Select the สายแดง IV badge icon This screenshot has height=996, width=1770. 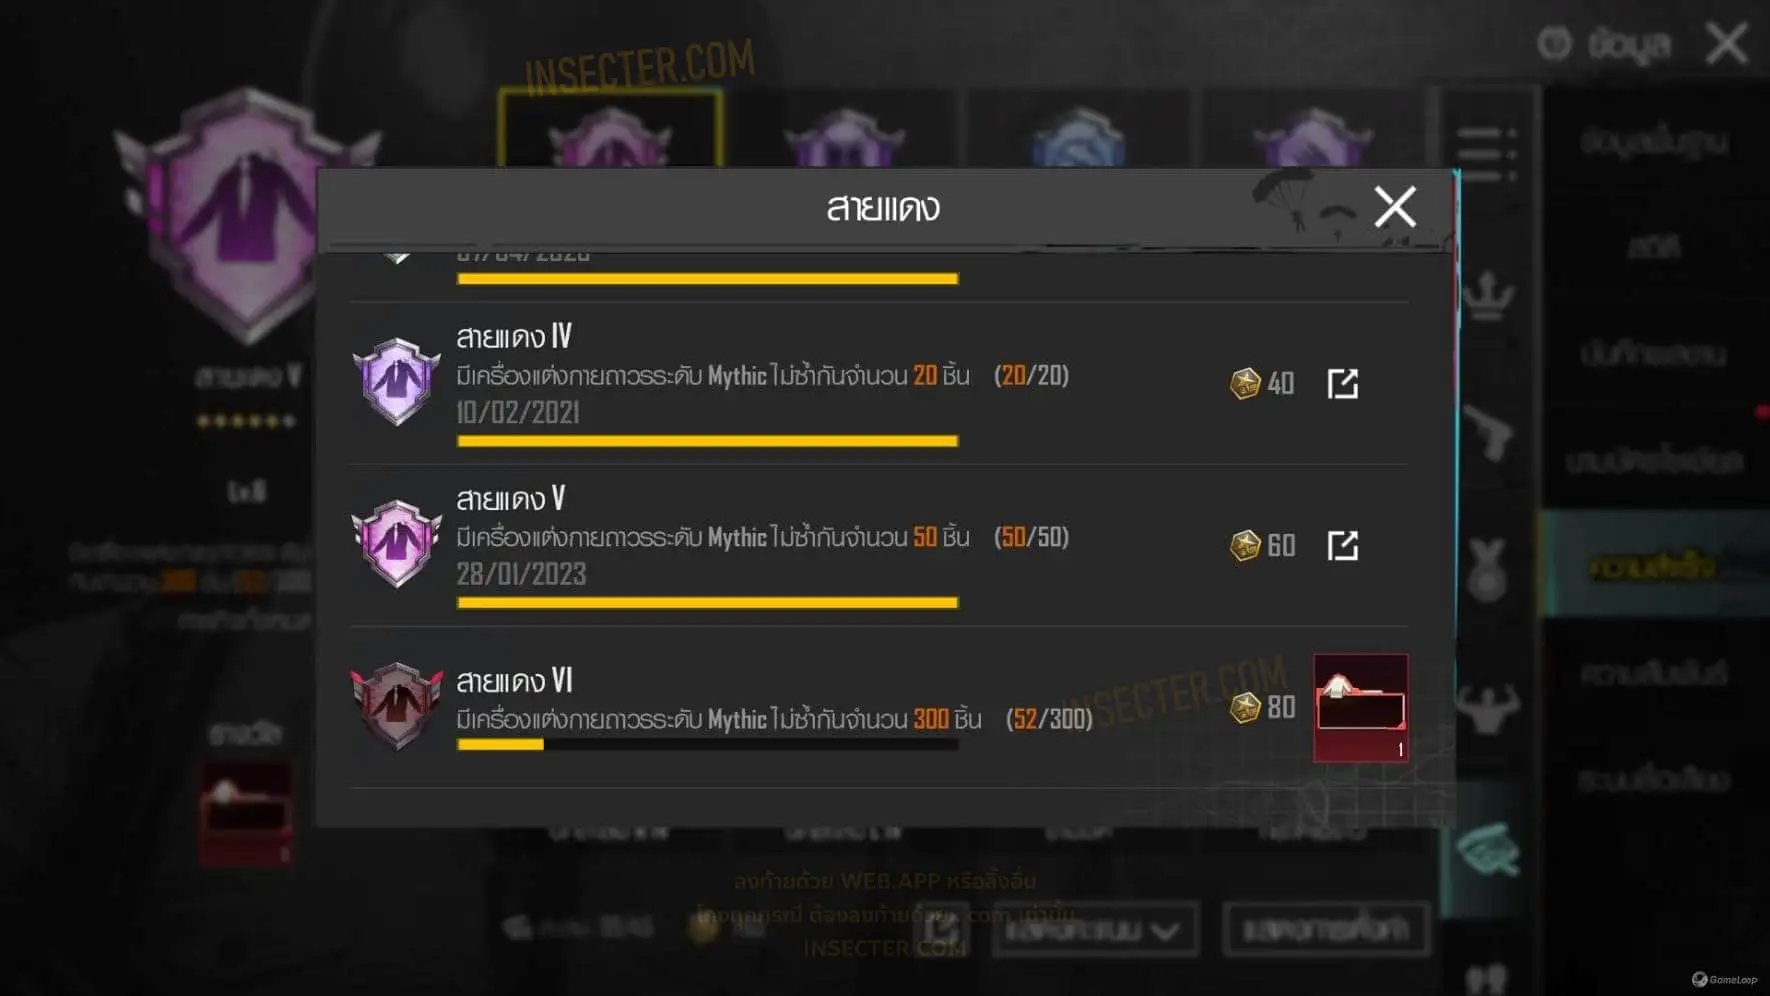coord(397,381)
